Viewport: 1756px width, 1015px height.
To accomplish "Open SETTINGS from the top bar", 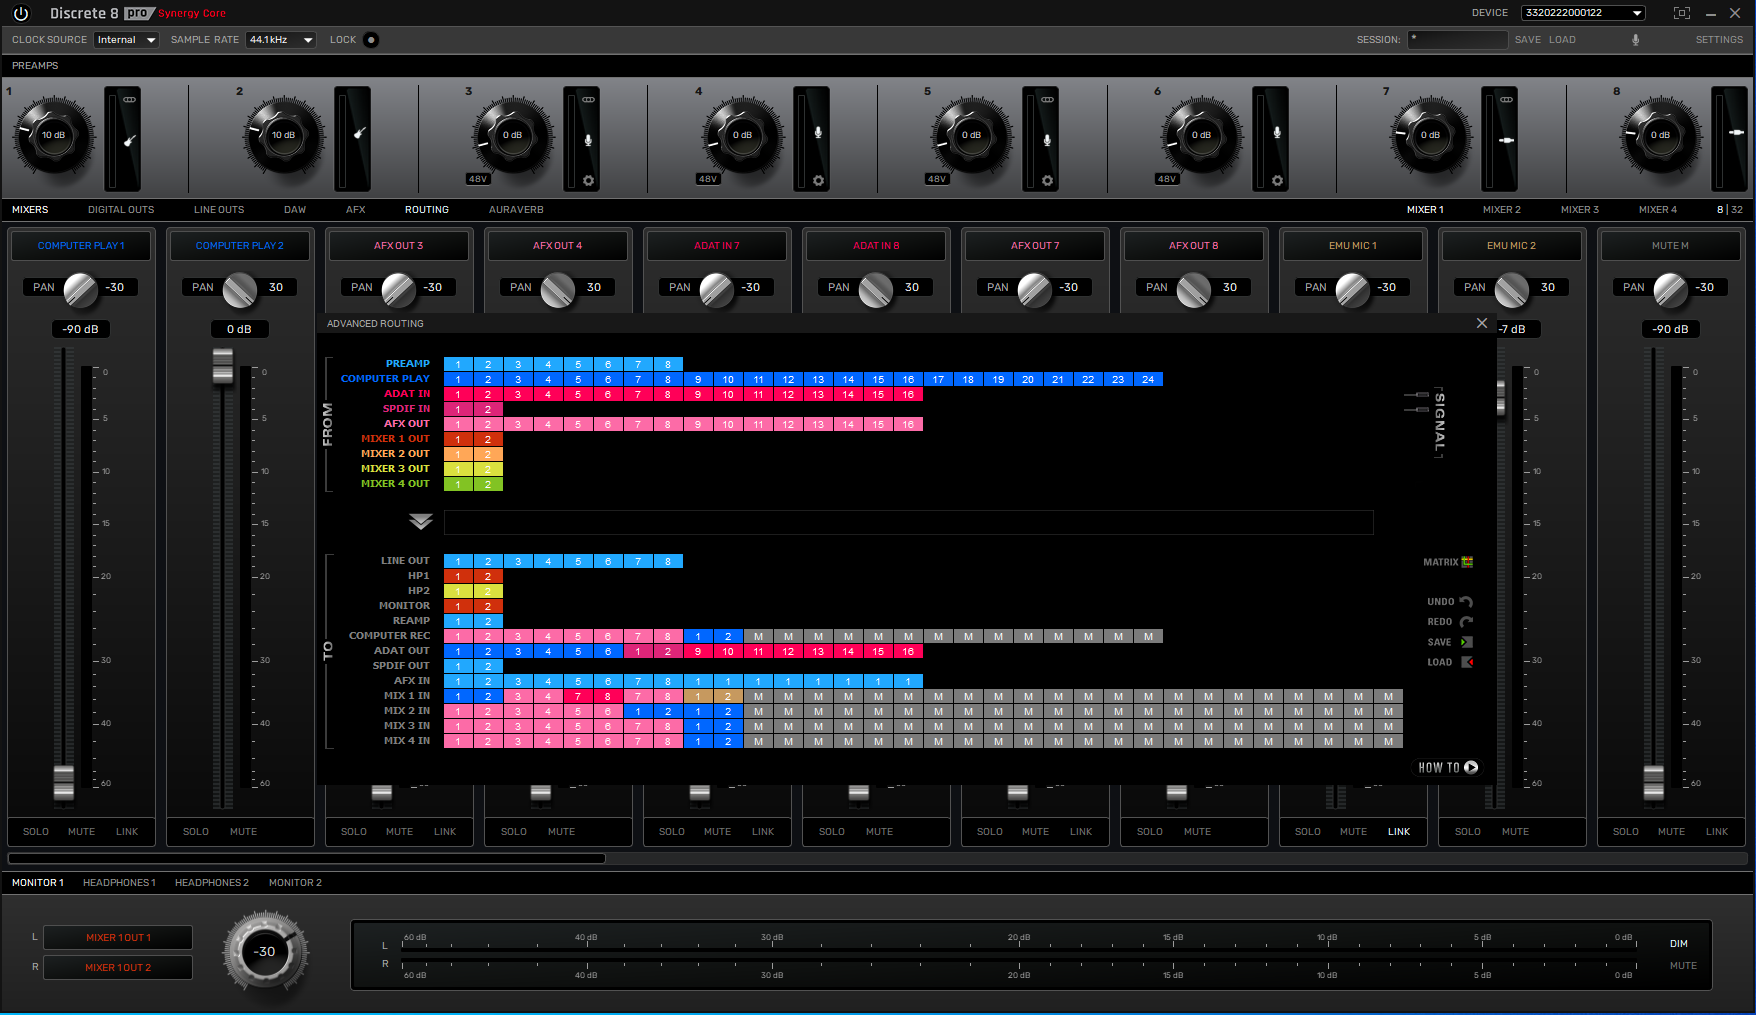I will point(1719,39).
